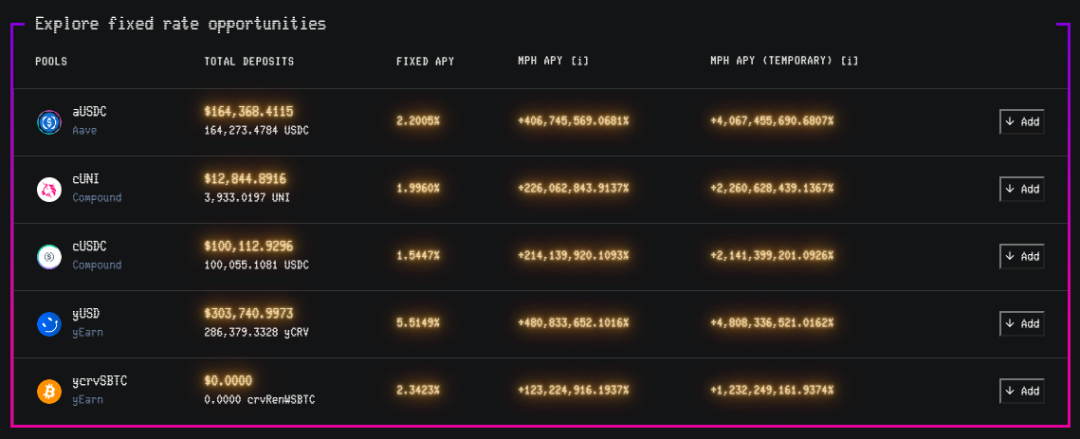This screenshot has height=439, width=1080.
Task: Add the yUSD yEarn pool
Action: coord(1021,323)
